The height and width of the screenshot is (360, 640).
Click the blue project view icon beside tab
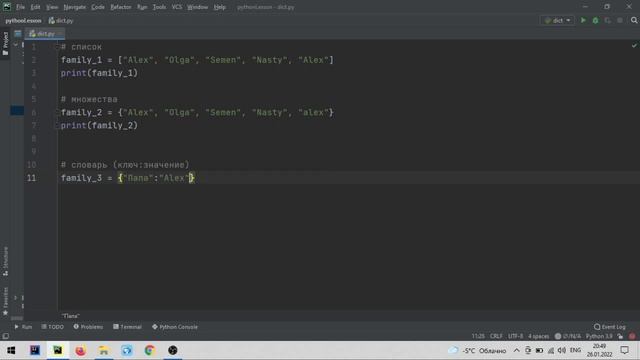(x=18, y=34)
